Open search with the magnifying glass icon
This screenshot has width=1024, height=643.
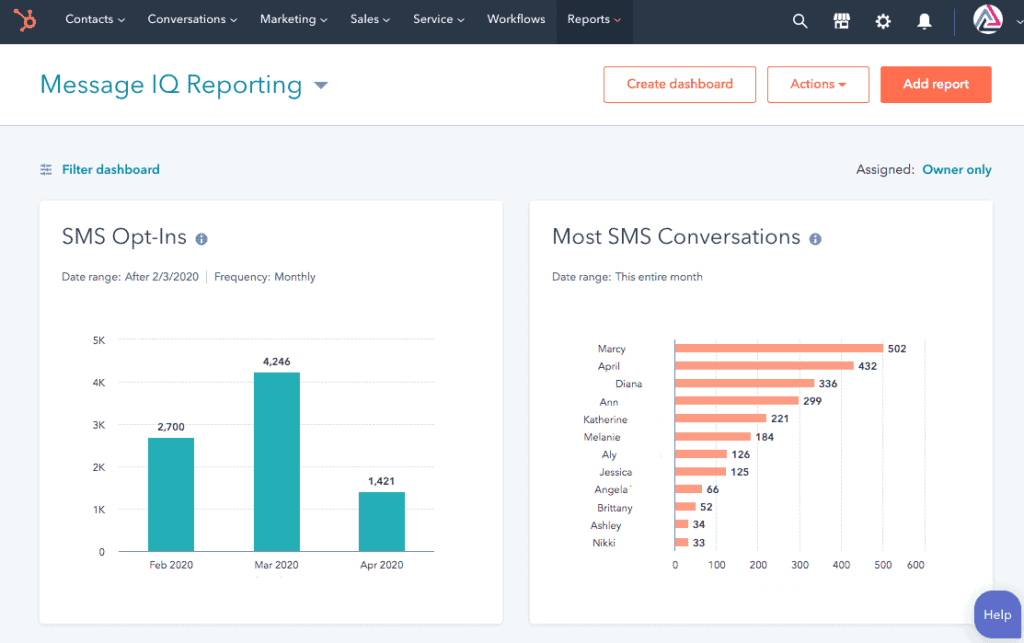(x=799, y=21)
